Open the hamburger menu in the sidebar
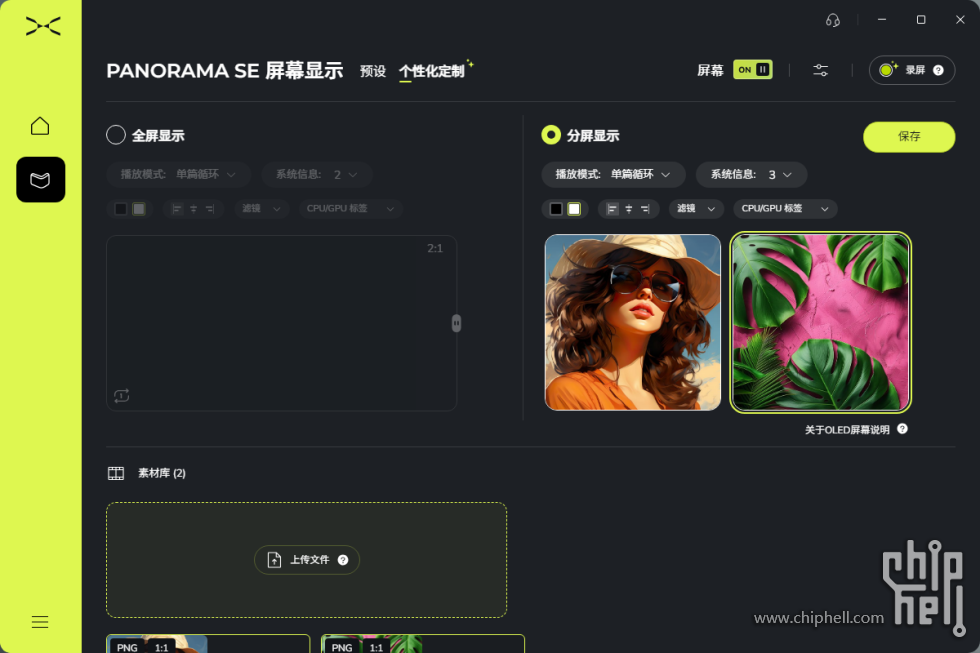The height and width of the screenshot is (653, 980). coord(40,622)
